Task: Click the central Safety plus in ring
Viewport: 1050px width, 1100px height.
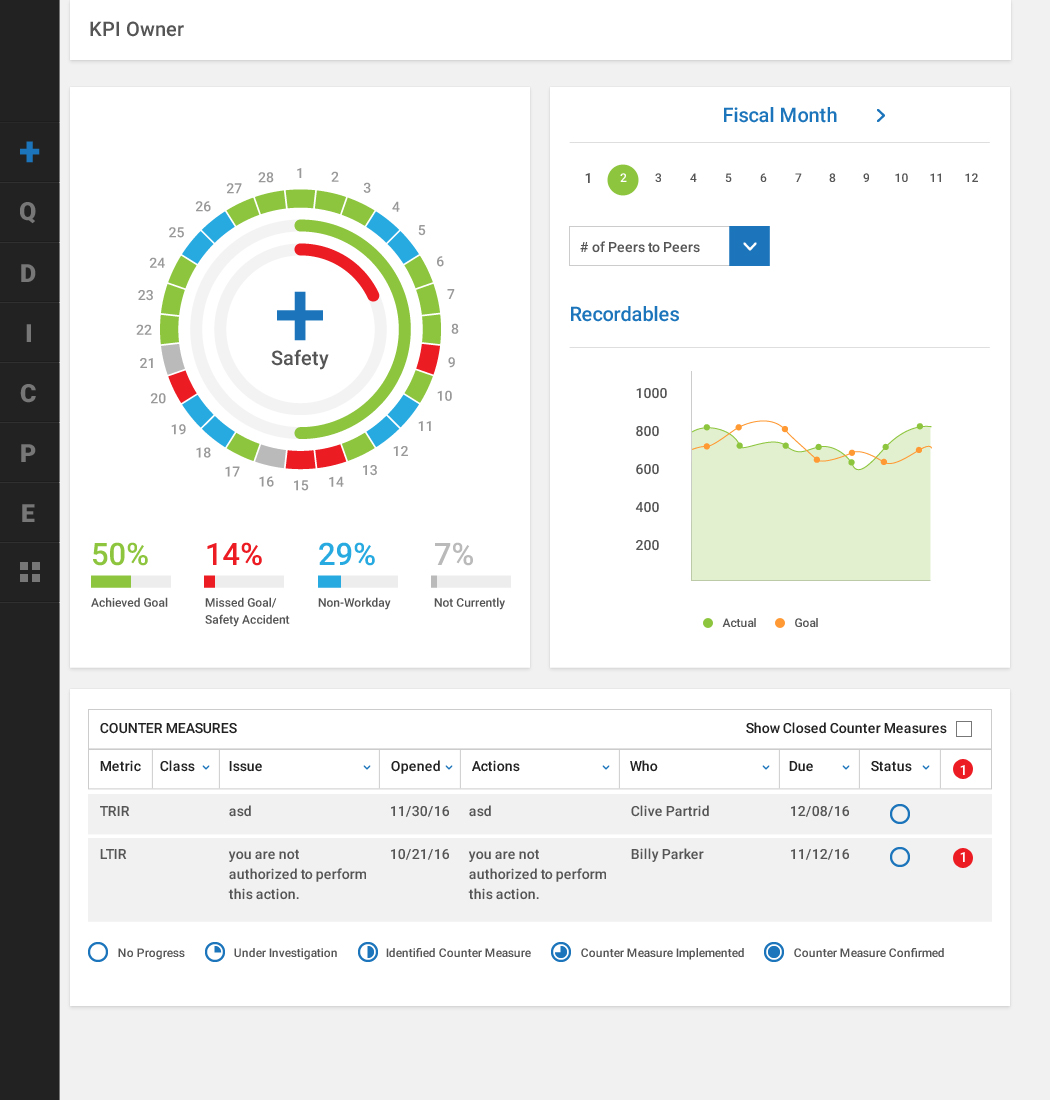Action: 300,315
